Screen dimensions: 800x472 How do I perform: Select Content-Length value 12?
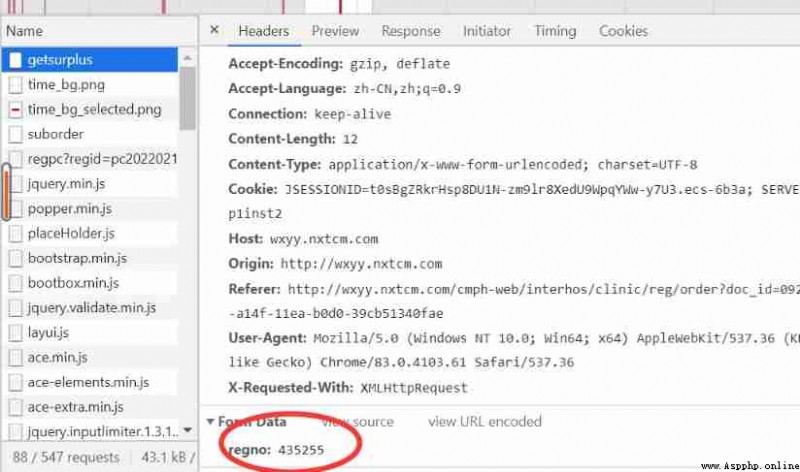pyautogui.click(x=351, y=139)
